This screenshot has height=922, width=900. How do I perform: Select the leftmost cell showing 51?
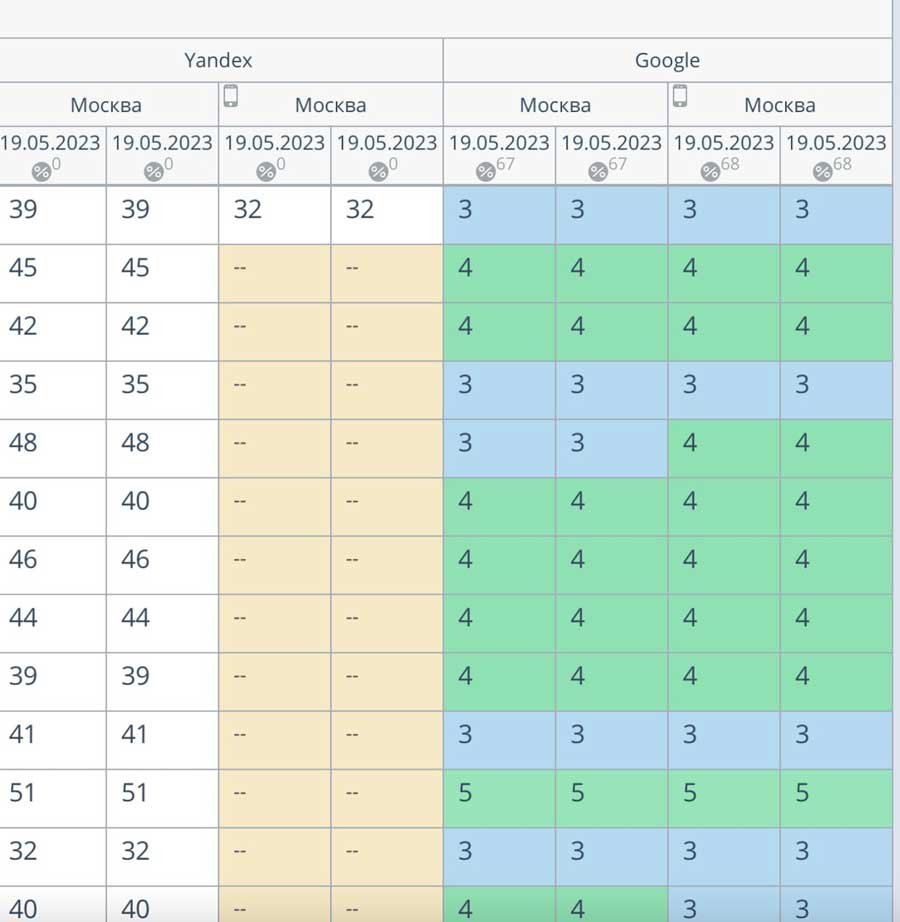[23, 793]
